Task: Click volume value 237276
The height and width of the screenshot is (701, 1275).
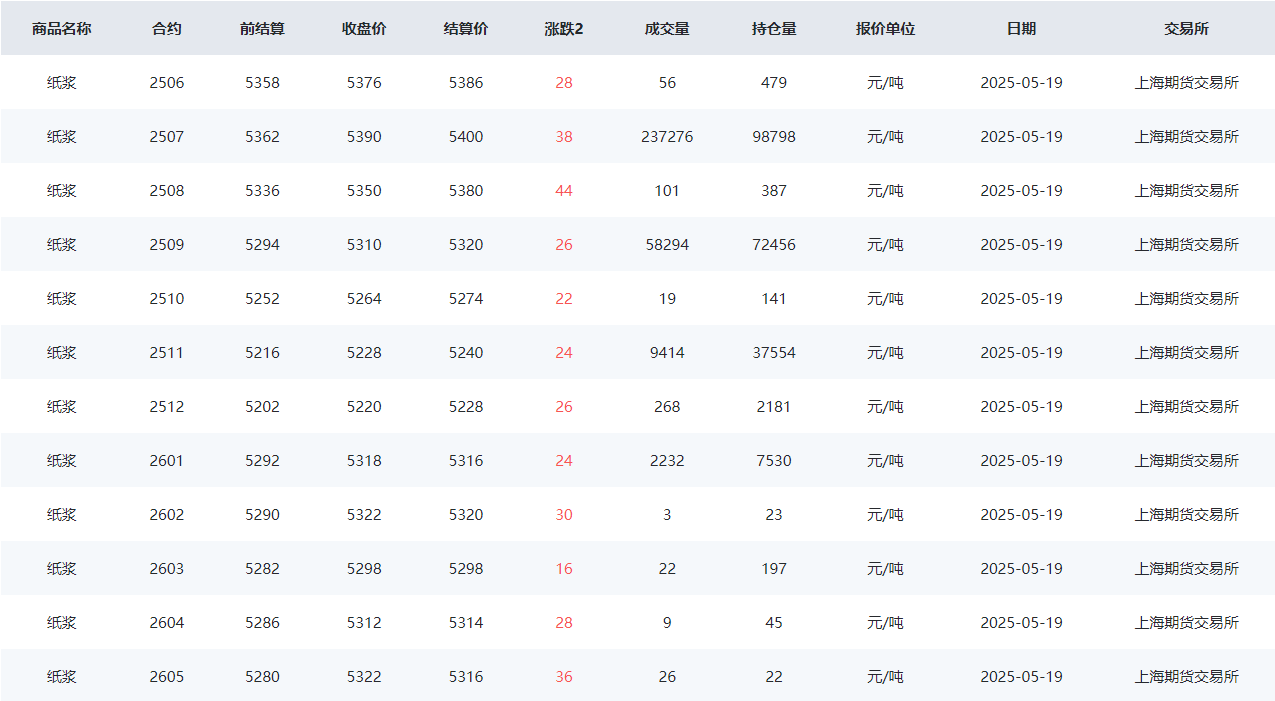Action: point(667,137)
